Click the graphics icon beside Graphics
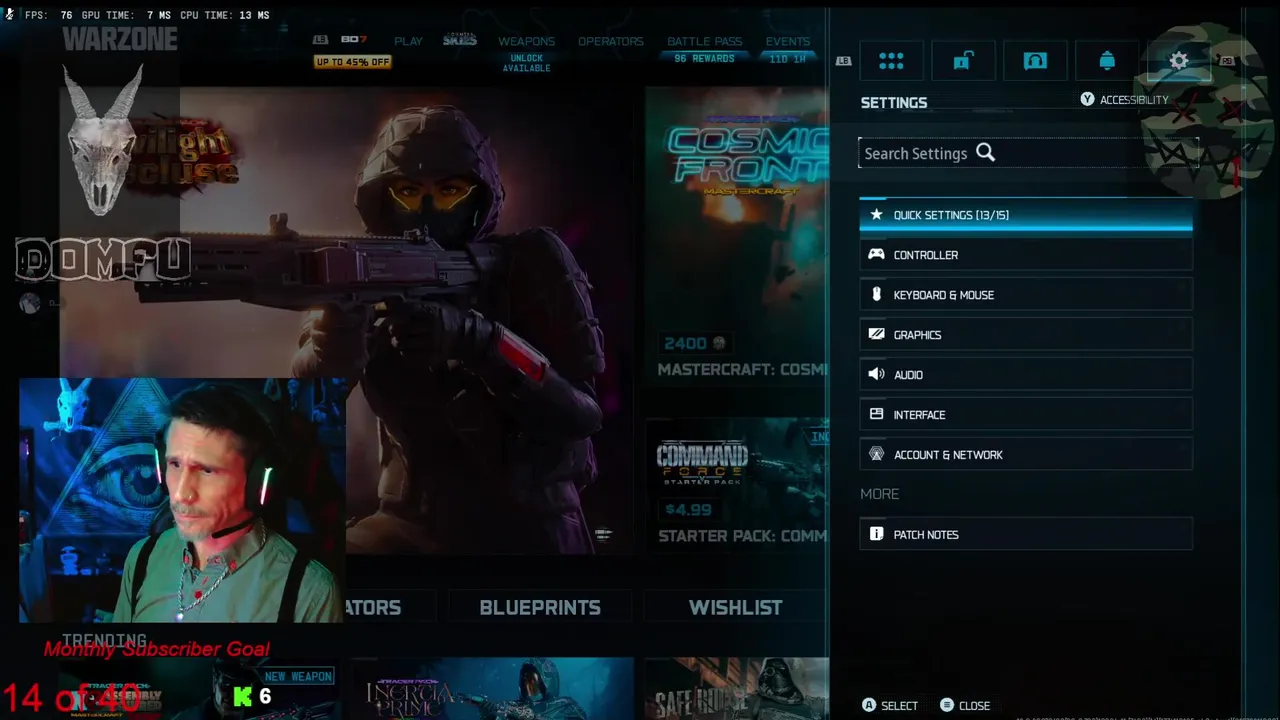 (876, 334)
